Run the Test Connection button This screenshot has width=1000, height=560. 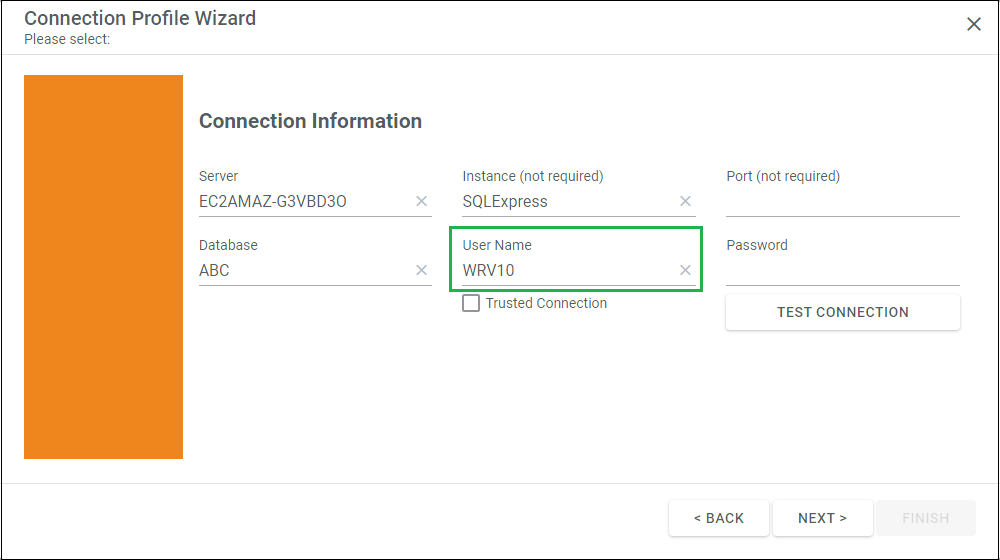point(842,312)
